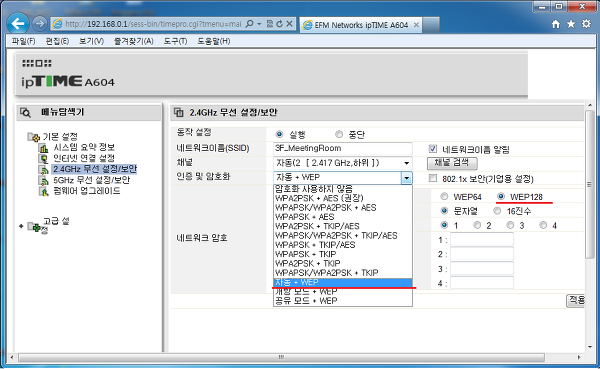Select the WEP128 radio button
Screen dimensions: 600x369
point(501,196)
